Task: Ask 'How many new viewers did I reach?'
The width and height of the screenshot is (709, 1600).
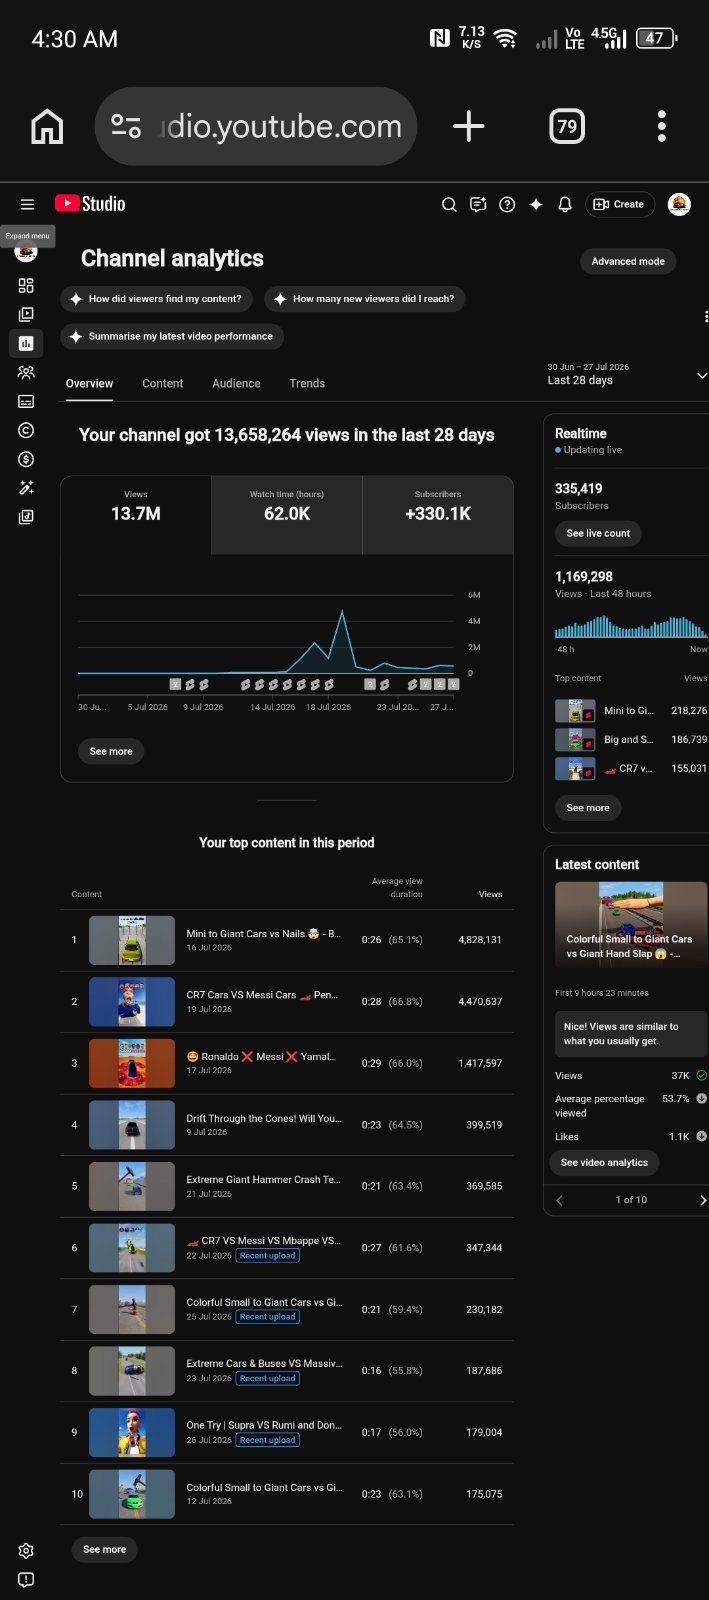Action: pos(364,298)
